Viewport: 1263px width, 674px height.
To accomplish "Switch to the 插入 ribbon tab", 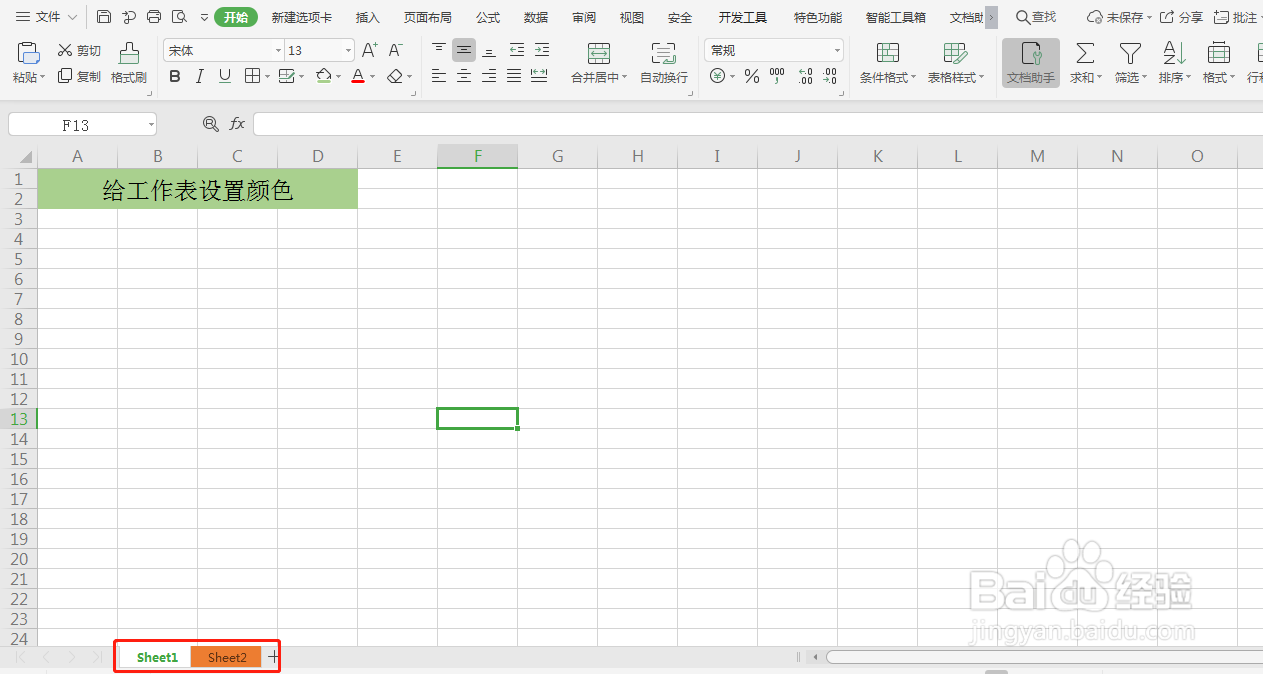I will coord(368,17).
